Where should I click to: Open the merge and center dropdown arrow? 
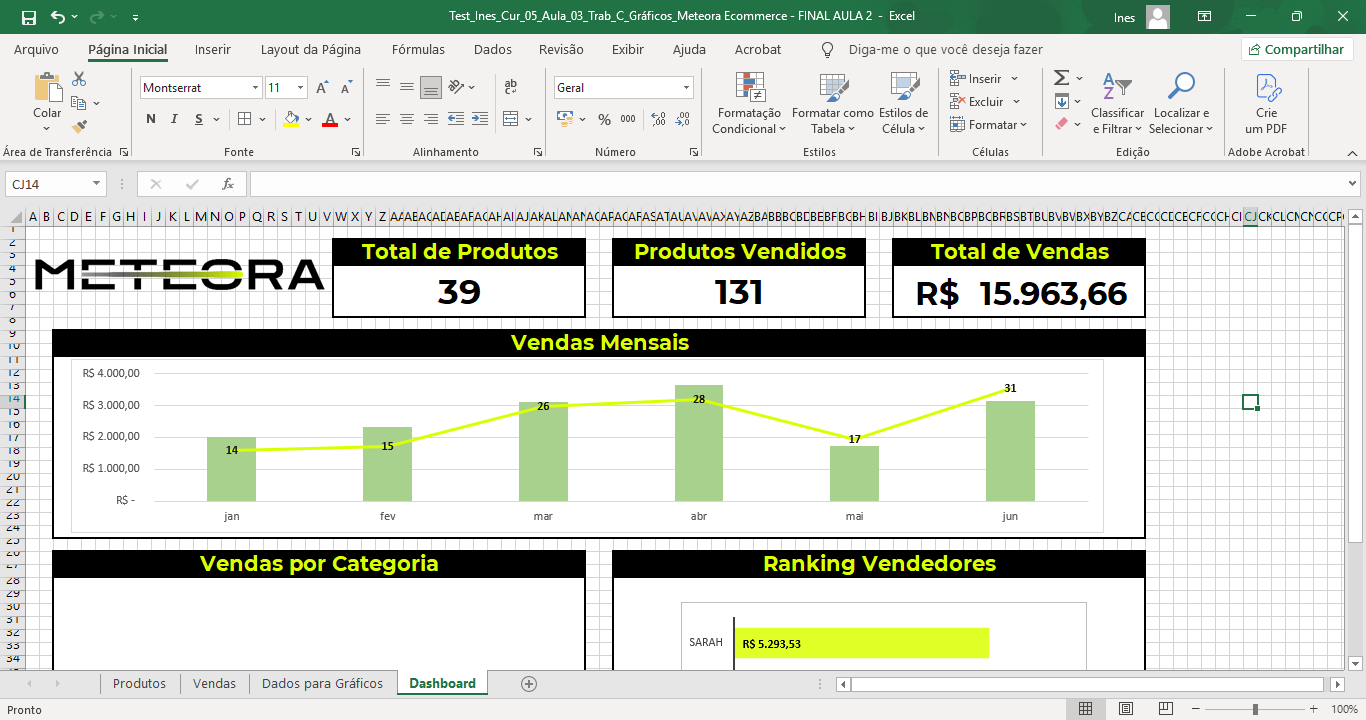coord(529,119)
